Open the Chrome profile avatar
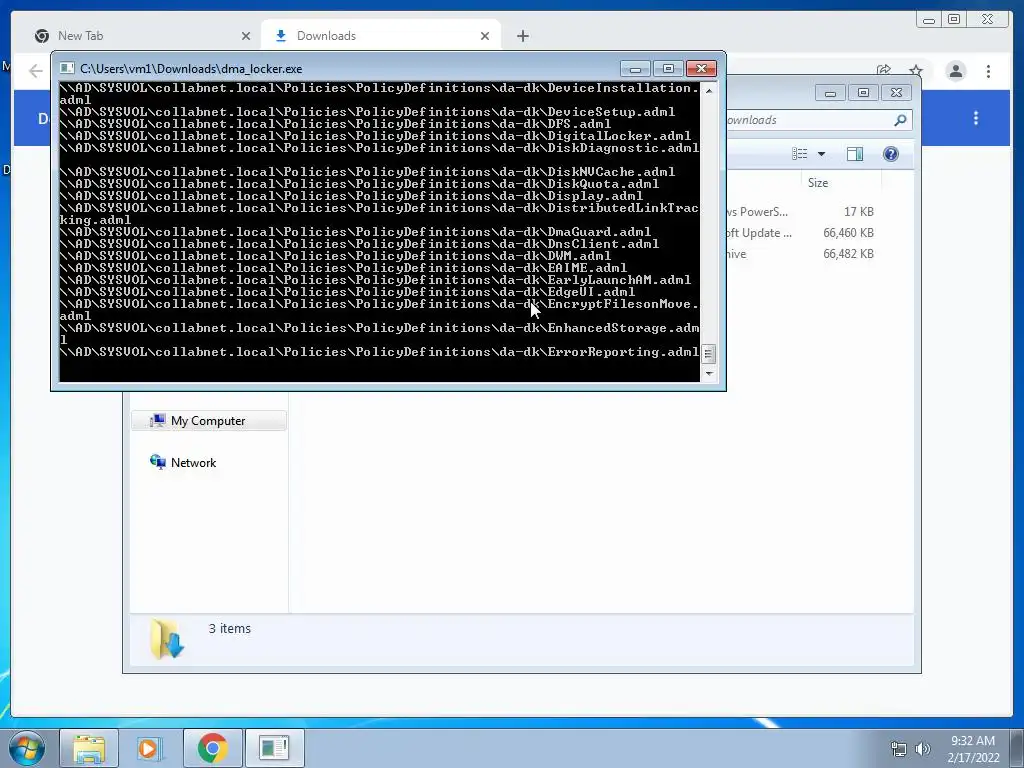The height and width of the screenshot is (768, 1024). coord(955,71)
